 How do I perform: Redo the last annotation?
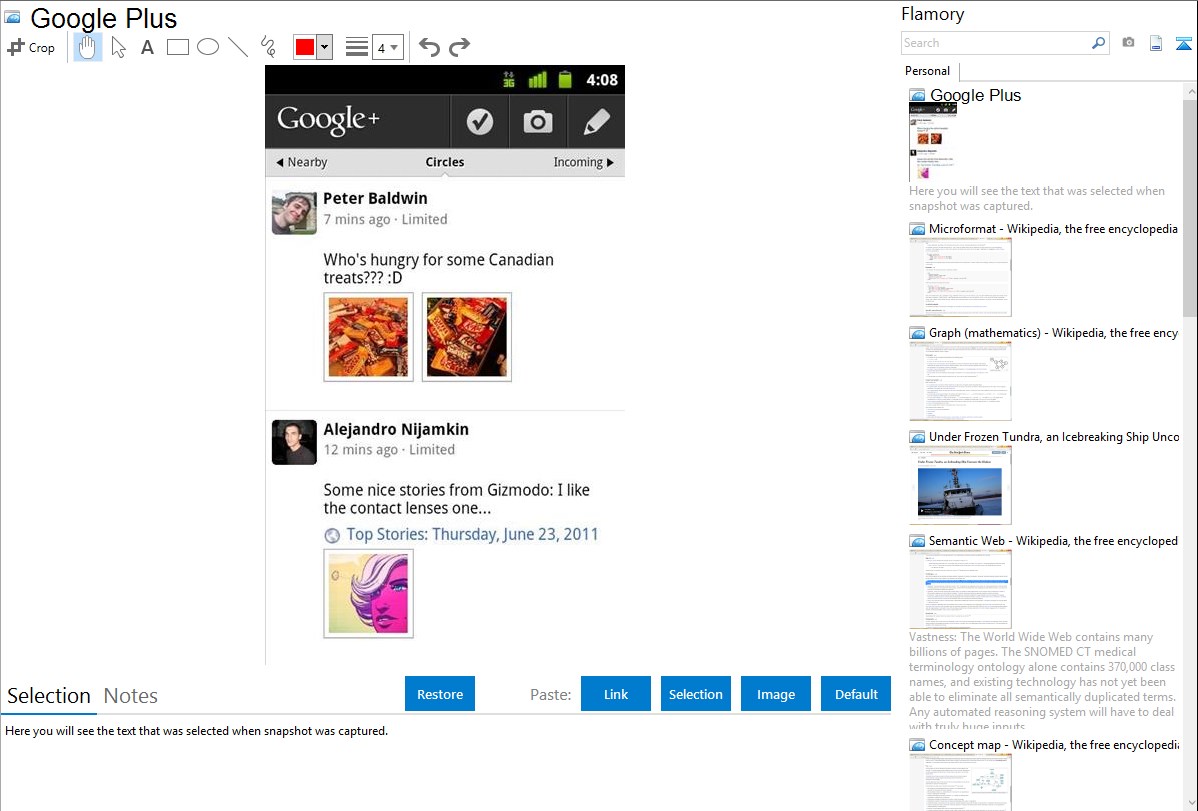tap(459, 47)
